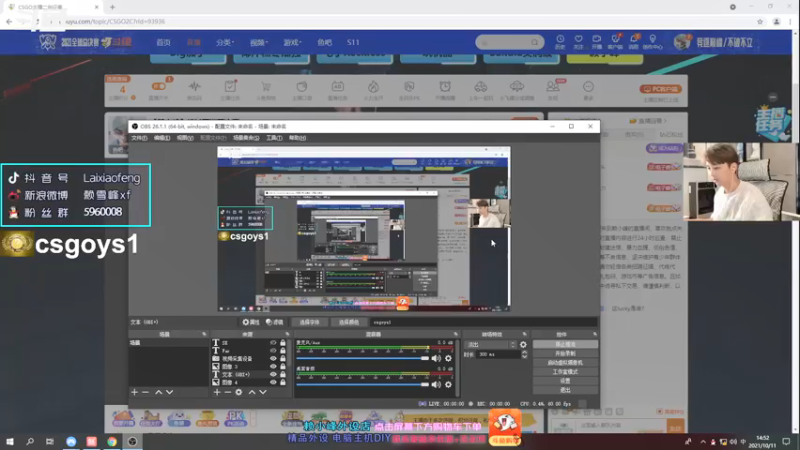800x450 pixels.
Task: Add a new scene with plus icon
Action: tap(134, 392)
